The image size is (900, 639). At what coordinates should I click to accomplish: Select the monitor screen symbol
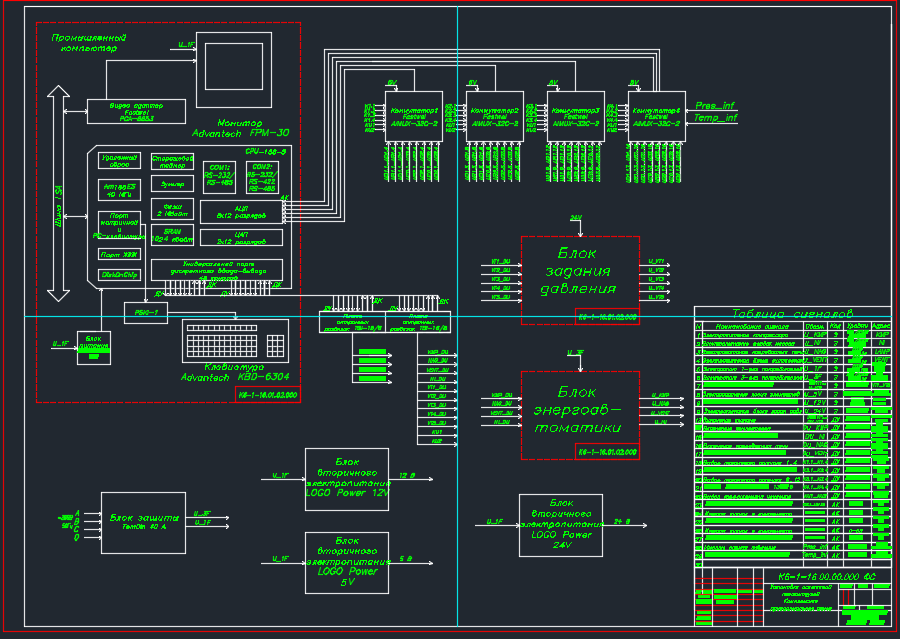234,69
